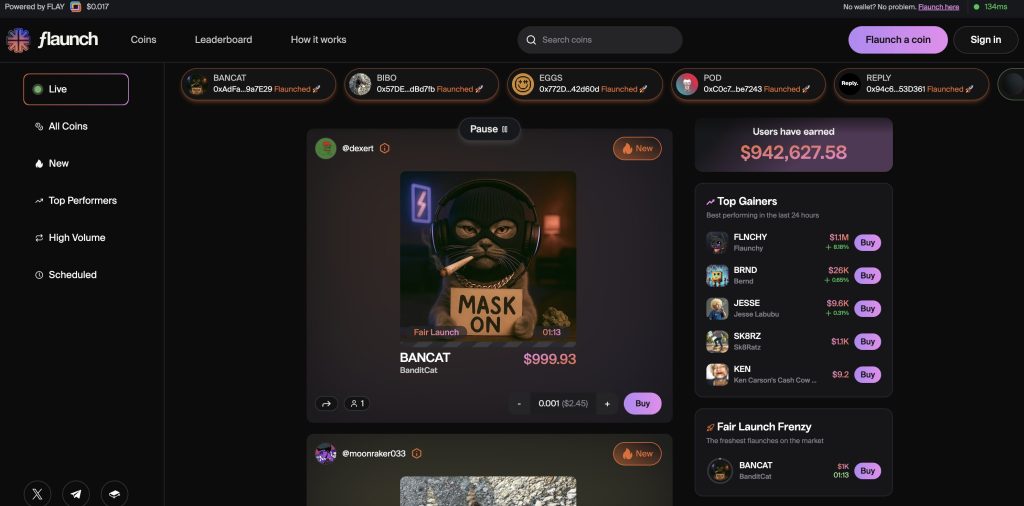This screenshot has height=506, width=1024.
Task: Buy BANCAT in Fair Launch Frenzy
Action: (x=867, y=471)
